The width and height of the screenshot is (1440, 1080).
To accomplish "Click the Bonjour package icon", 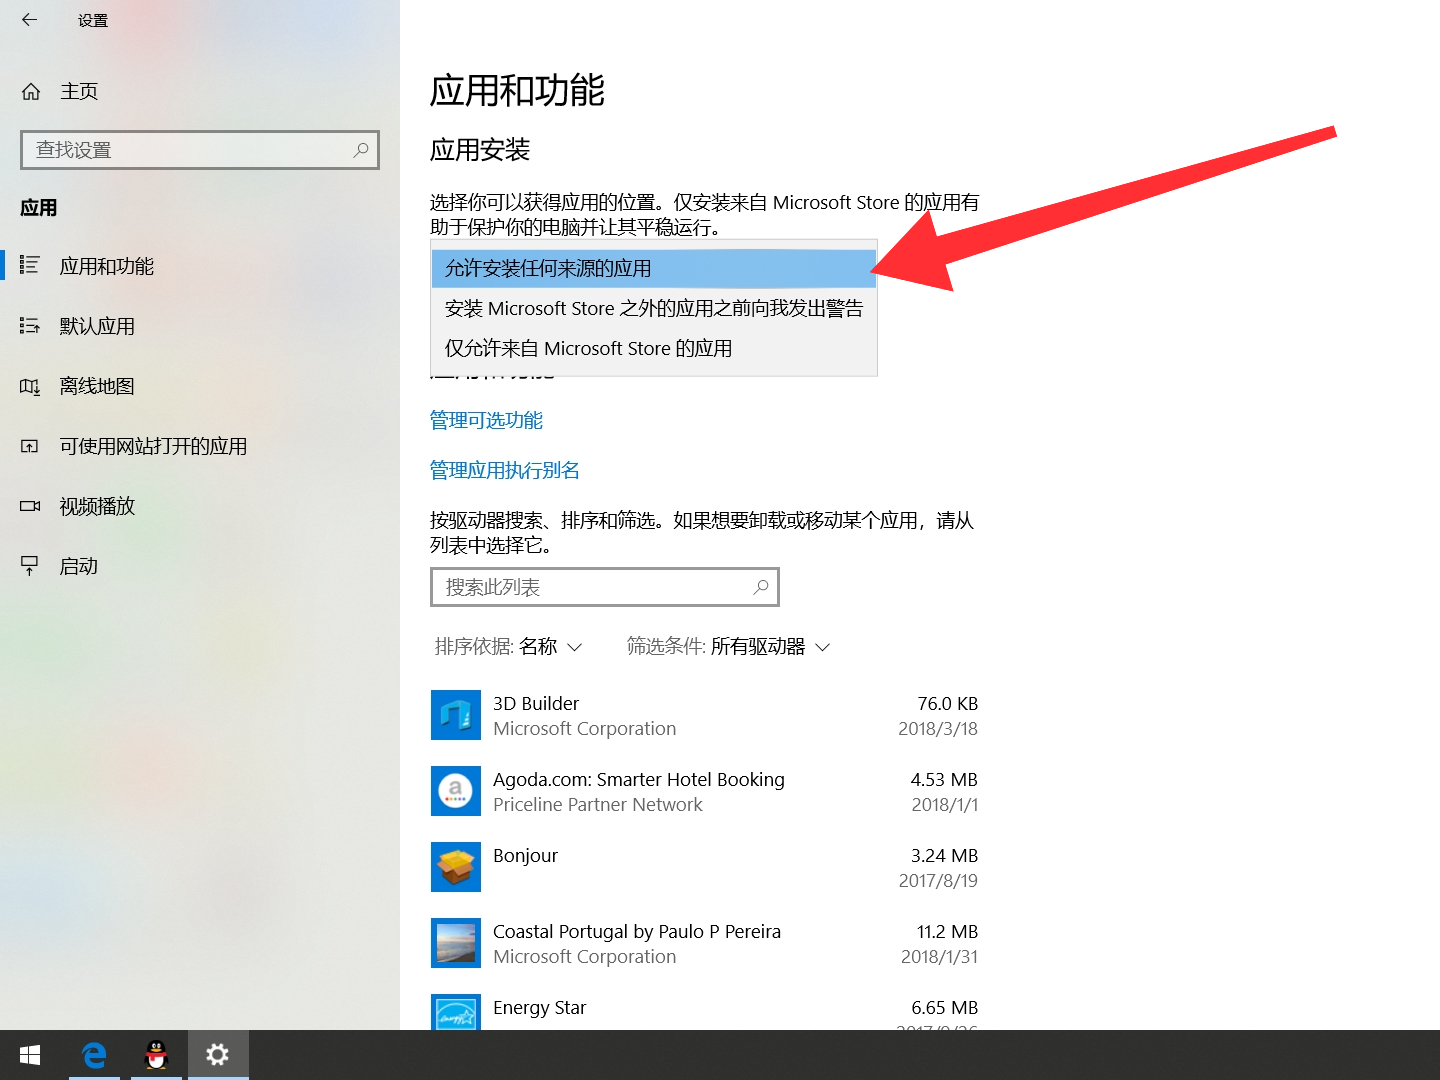I will [x=456, y=867].
